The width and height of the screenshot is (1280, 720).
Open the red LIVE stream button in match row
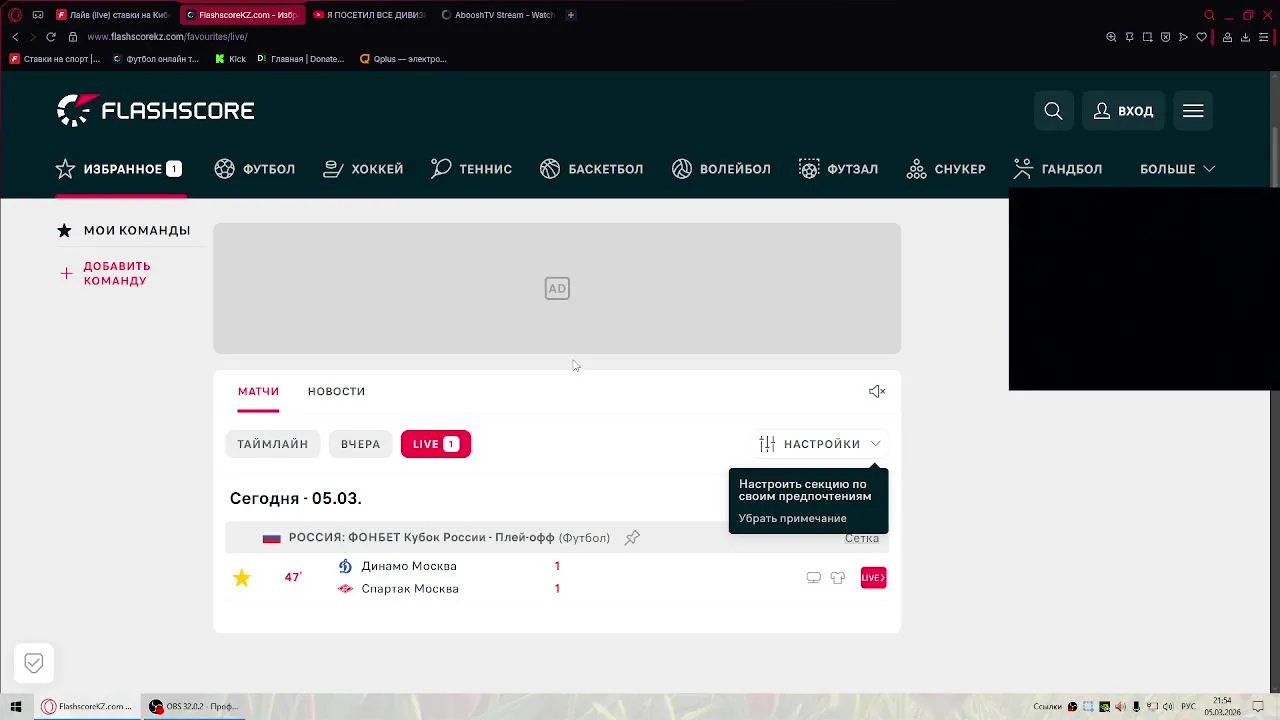[x=873, y=578]
